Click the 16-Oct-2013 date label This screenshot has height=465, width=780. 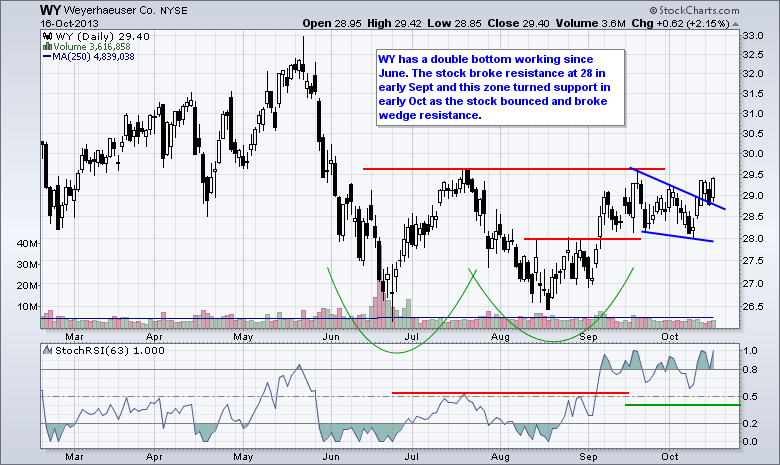coord(69,23)
